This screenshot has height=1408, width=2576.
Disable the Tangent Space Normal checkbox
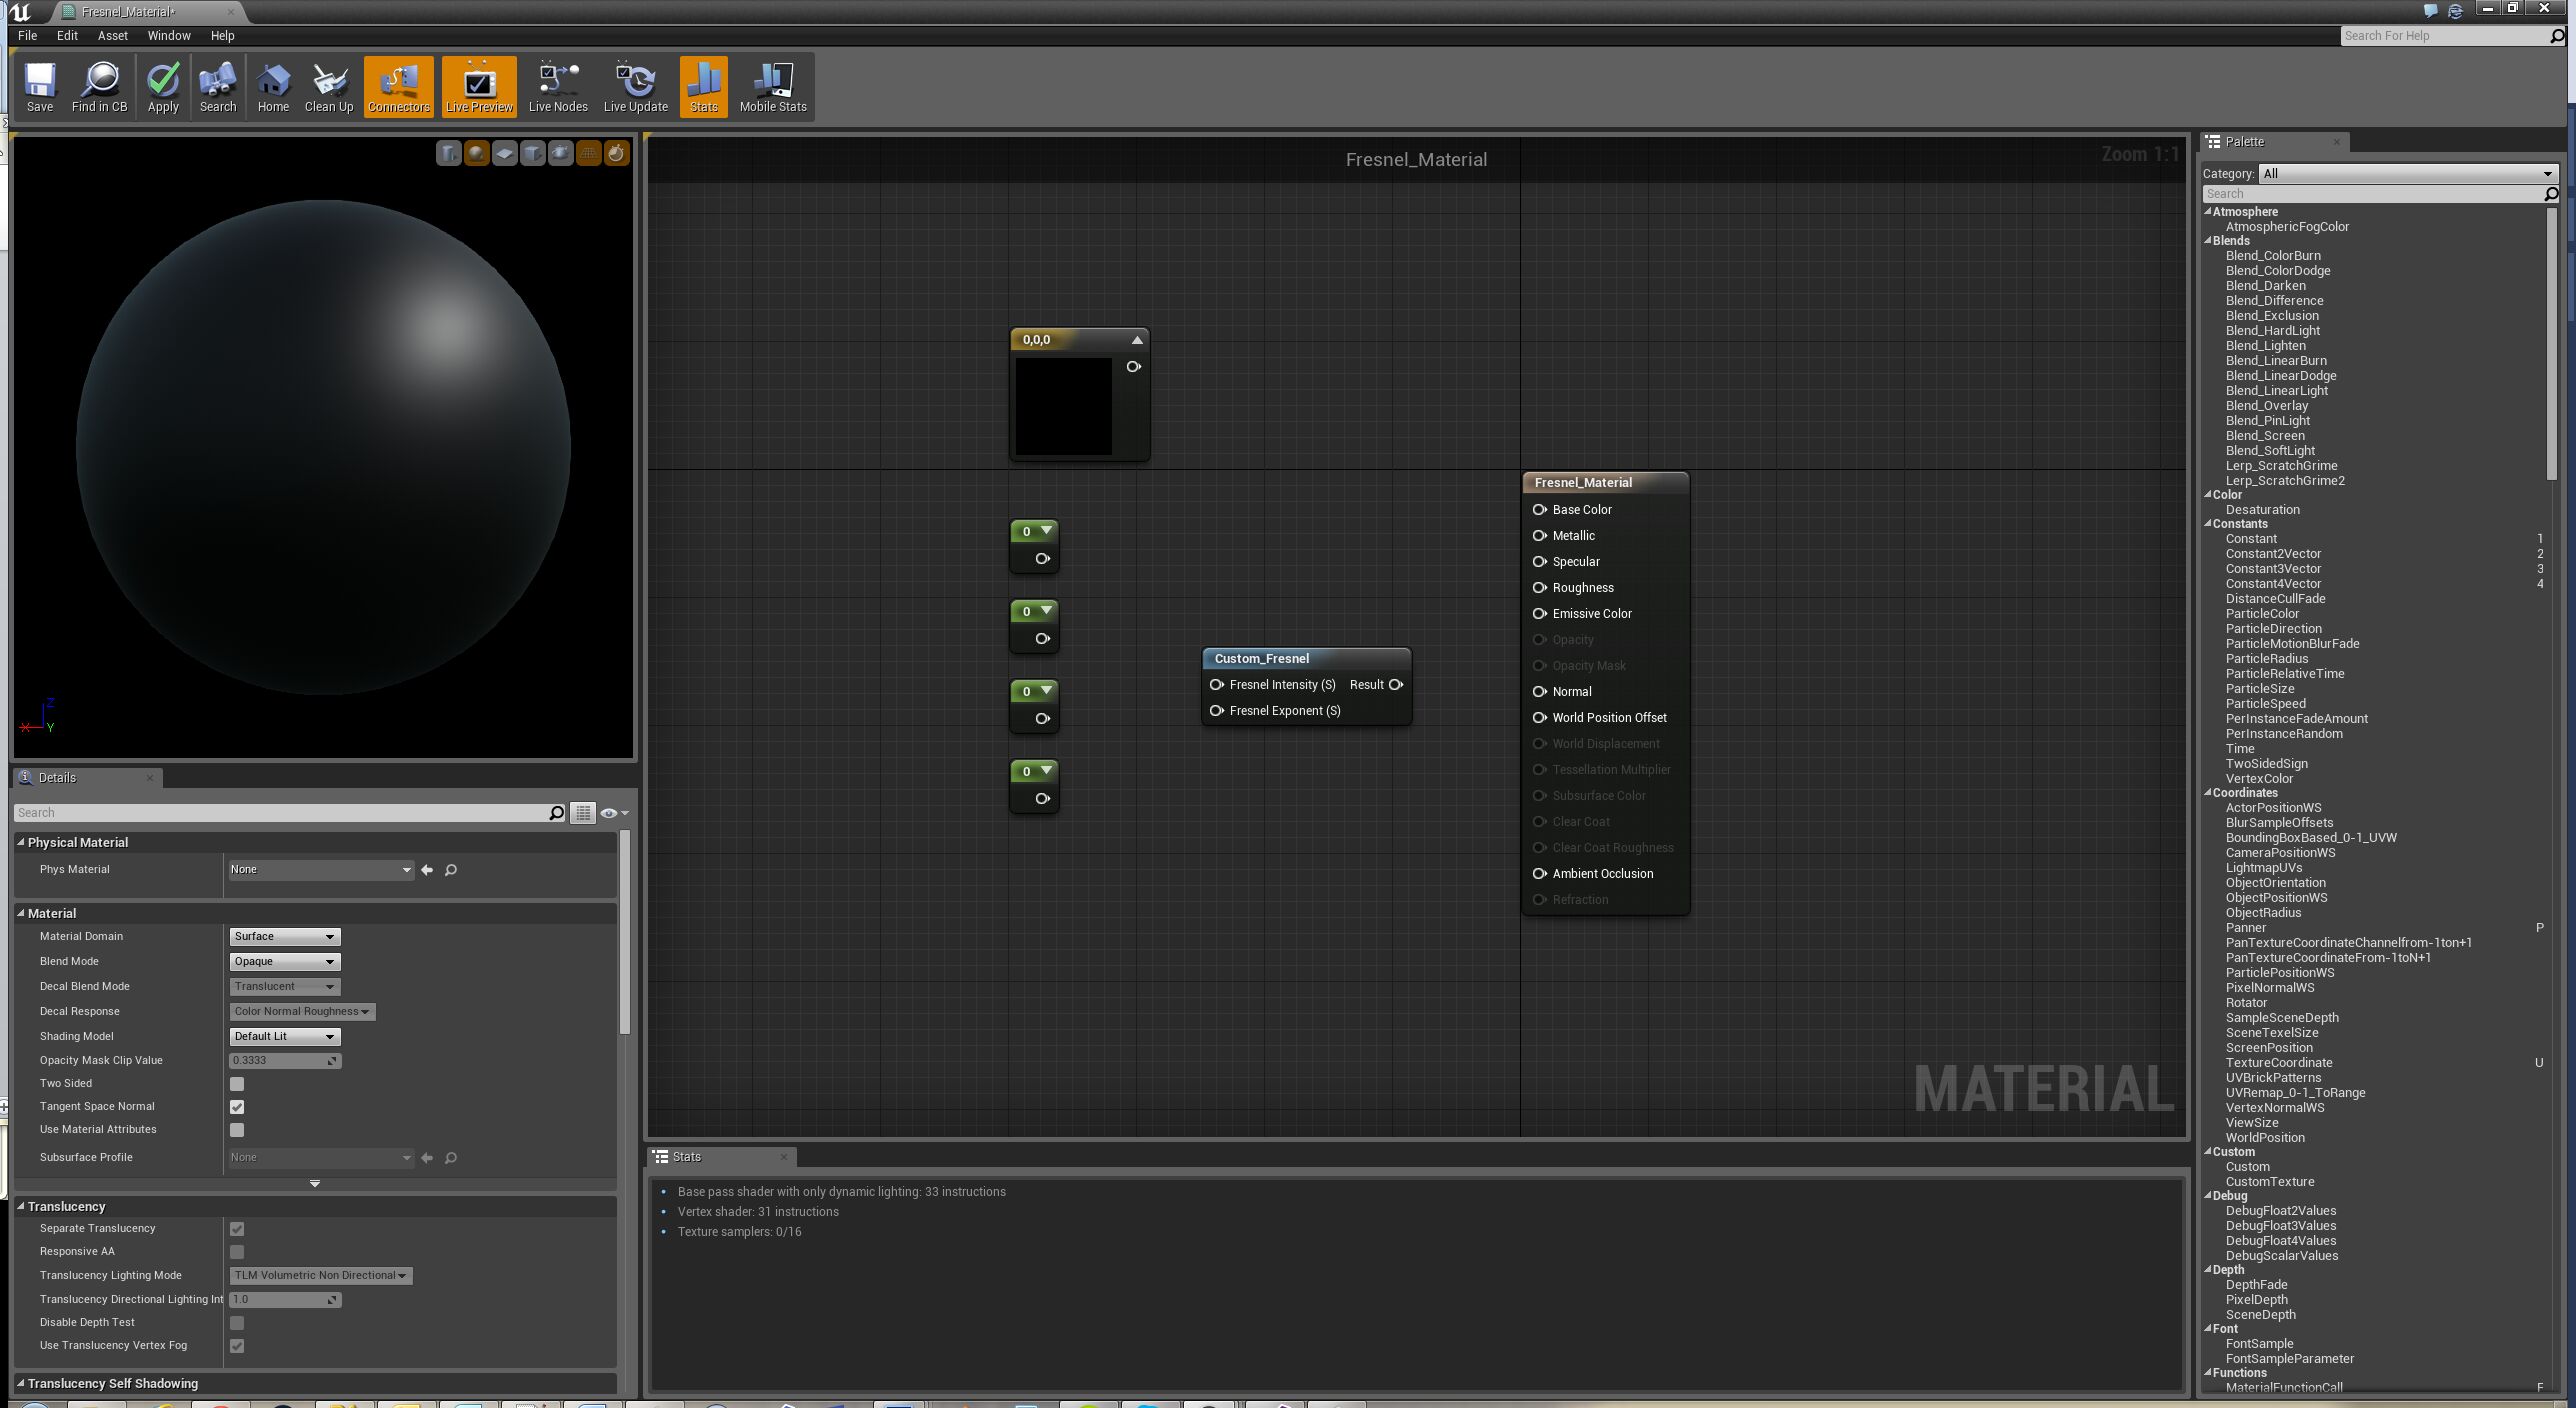[x=237, y=1106]
